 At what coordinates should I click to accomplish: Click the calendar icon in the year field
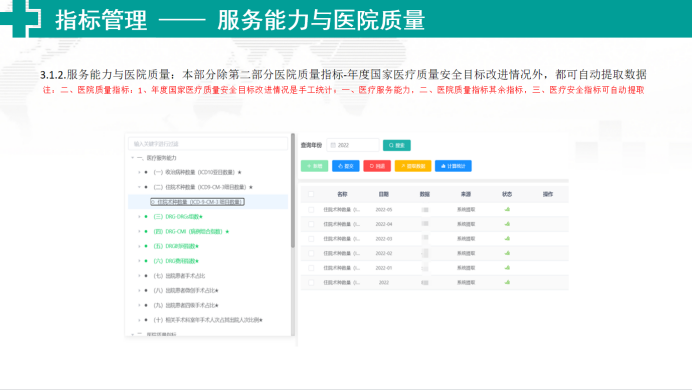coord(333,145)
